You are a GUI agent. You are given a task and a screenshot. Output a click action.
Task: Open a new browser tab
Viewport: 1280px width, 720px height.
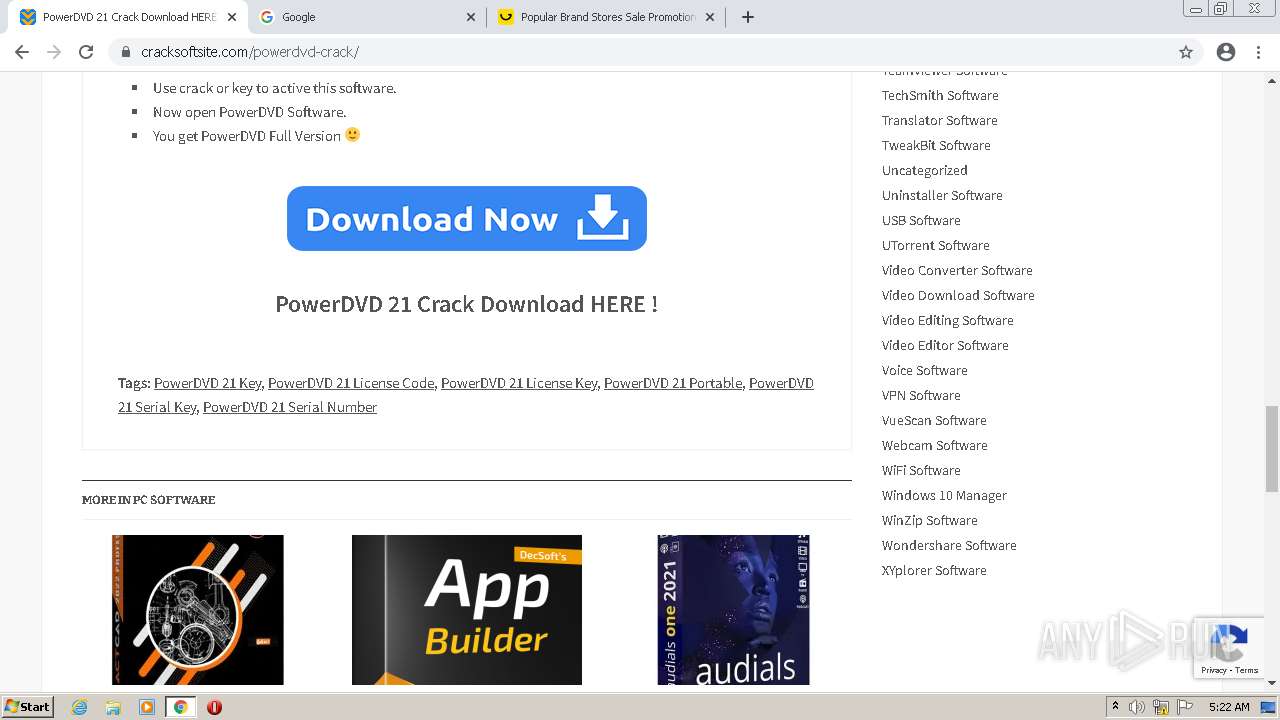[x=747, y=17]
